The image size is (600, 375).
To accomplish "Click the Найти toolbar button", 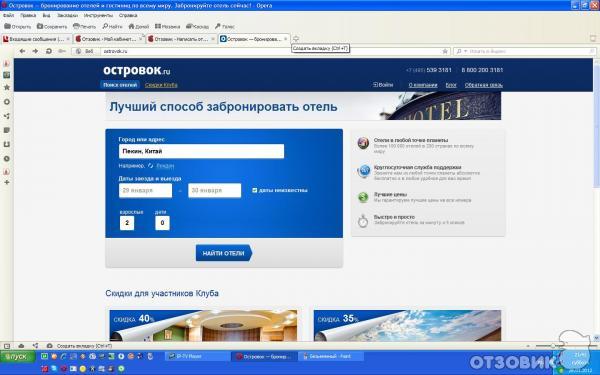I will coord(112,26).
